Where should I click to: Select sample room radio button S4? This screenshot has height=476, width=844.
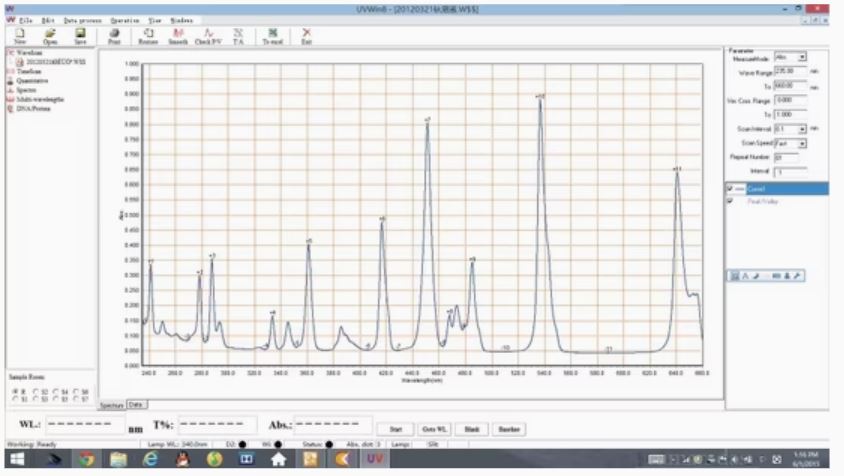click(56, 391)
